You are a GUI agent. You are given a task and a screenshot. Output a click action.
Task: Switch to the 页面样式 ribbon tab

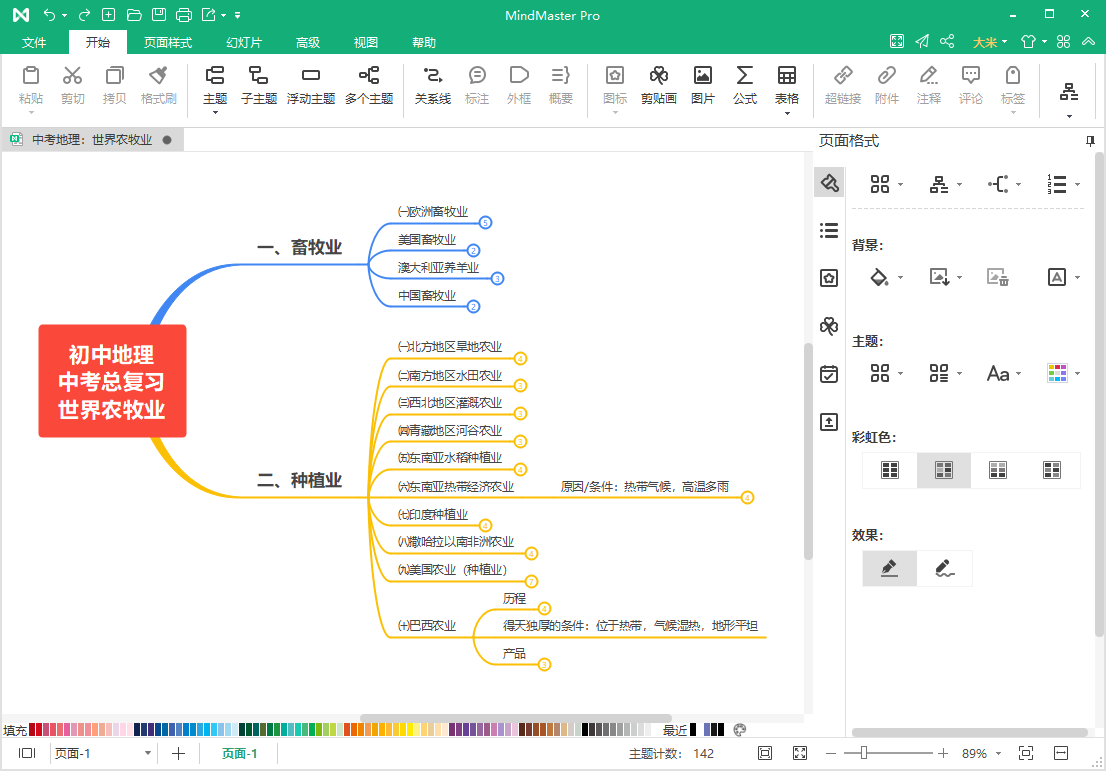168,42
